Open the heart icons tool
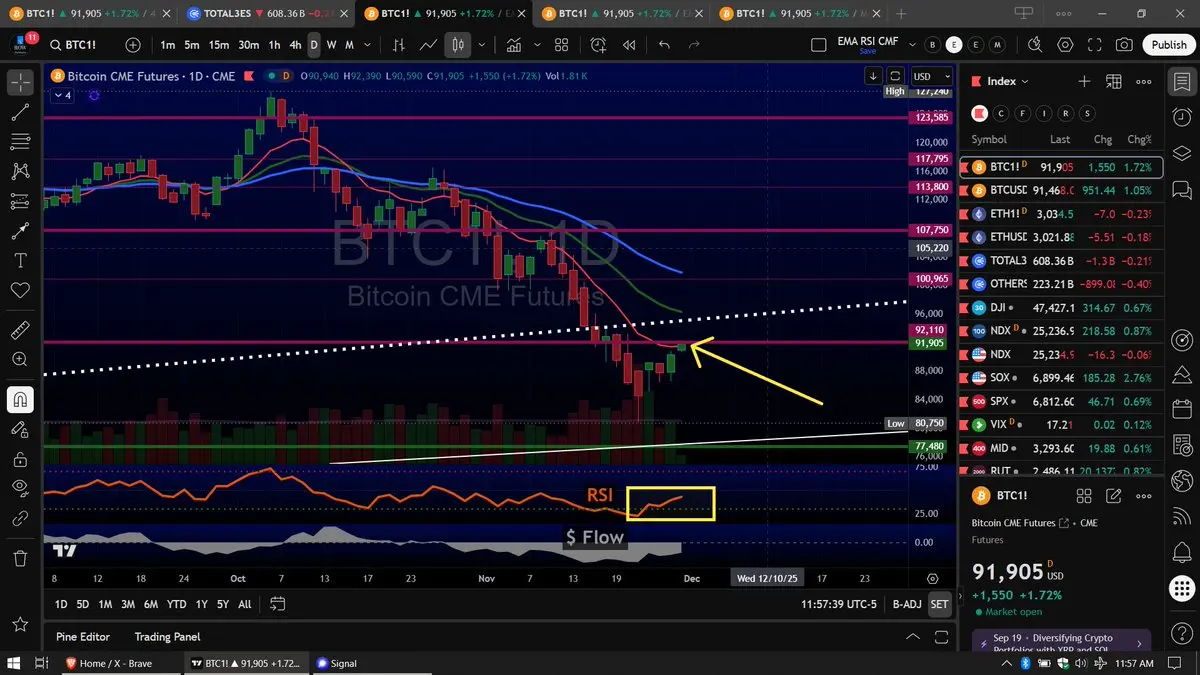The image size is (1200, 675). [x=20, y=290]
